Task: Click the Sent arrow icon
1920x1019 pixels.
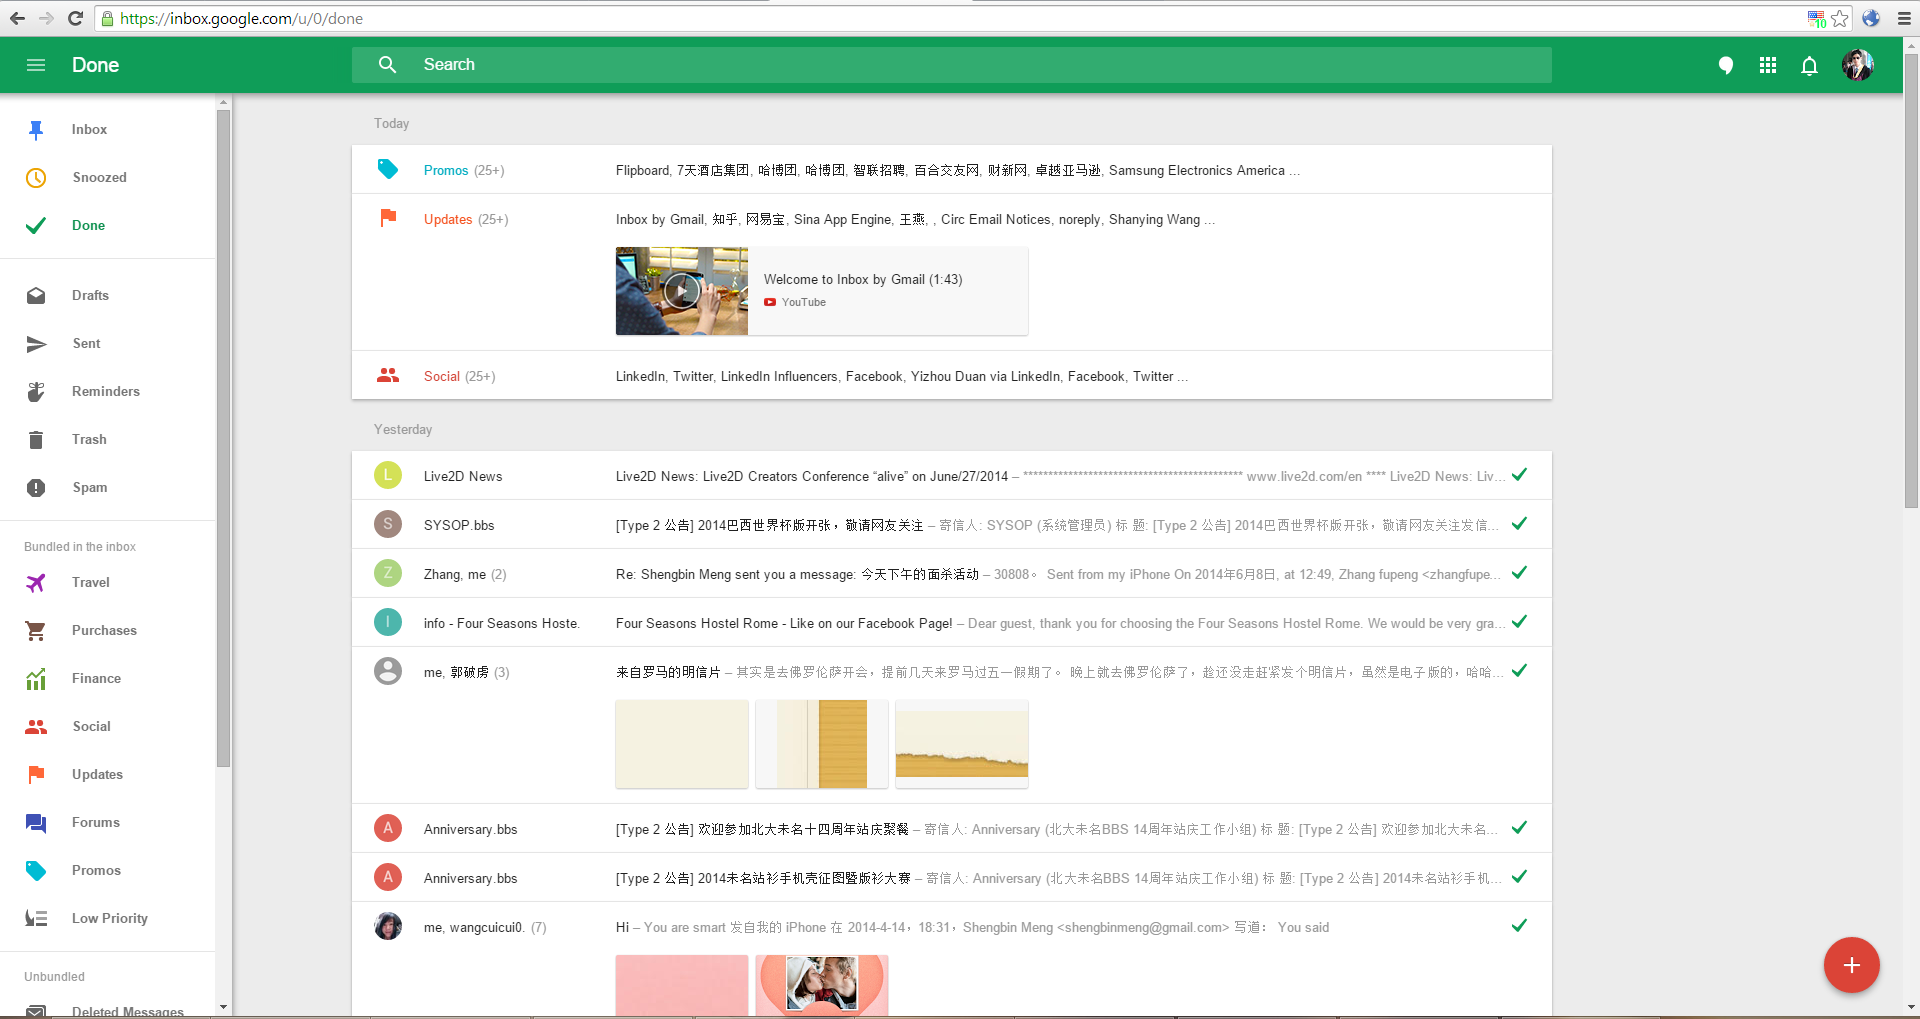Action: point(36,344)
